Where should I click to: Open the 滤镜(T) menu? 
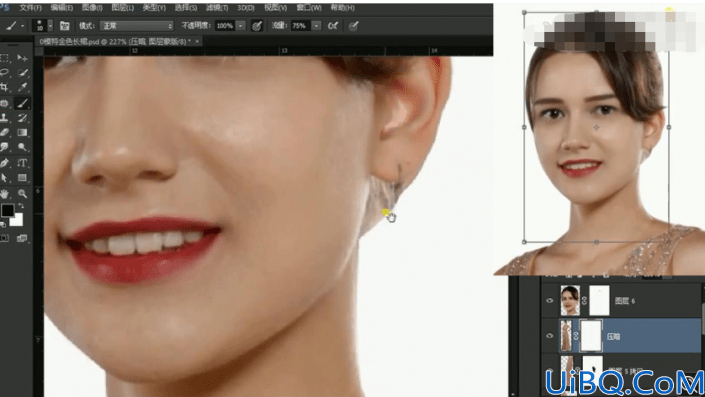pos(217,8)
